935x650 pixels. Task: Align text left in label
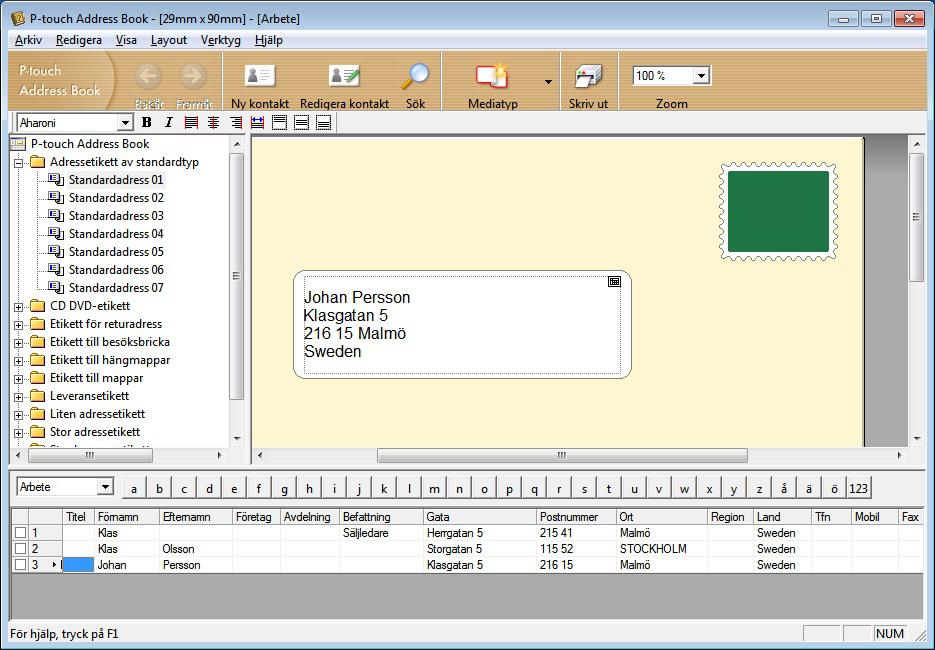(x=191, y=122)
